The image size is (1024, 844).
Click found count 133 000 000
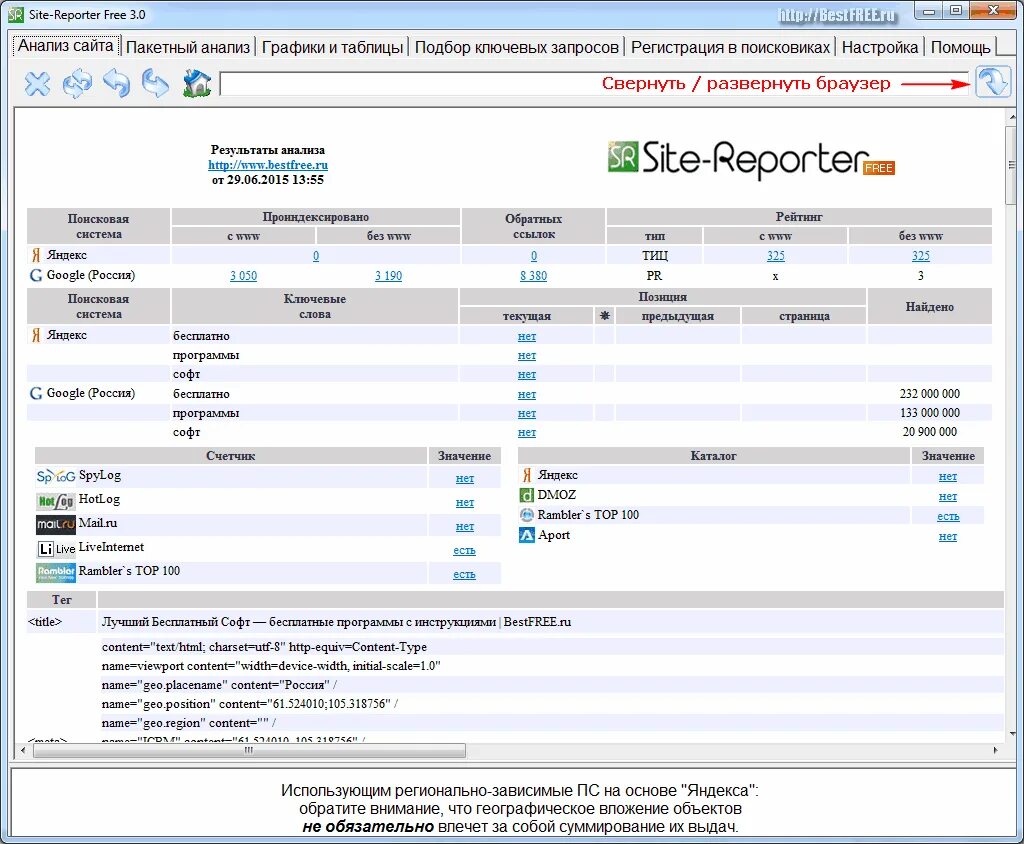(929, 413)
